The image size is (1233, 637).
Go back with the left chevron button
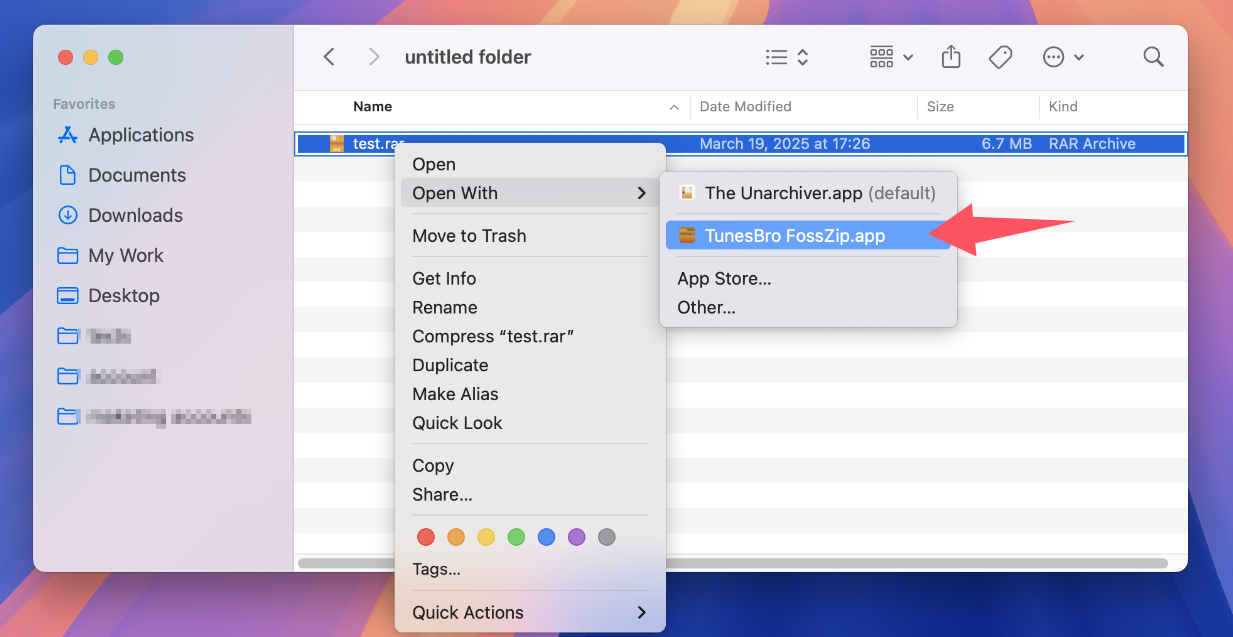coord(329,57)
